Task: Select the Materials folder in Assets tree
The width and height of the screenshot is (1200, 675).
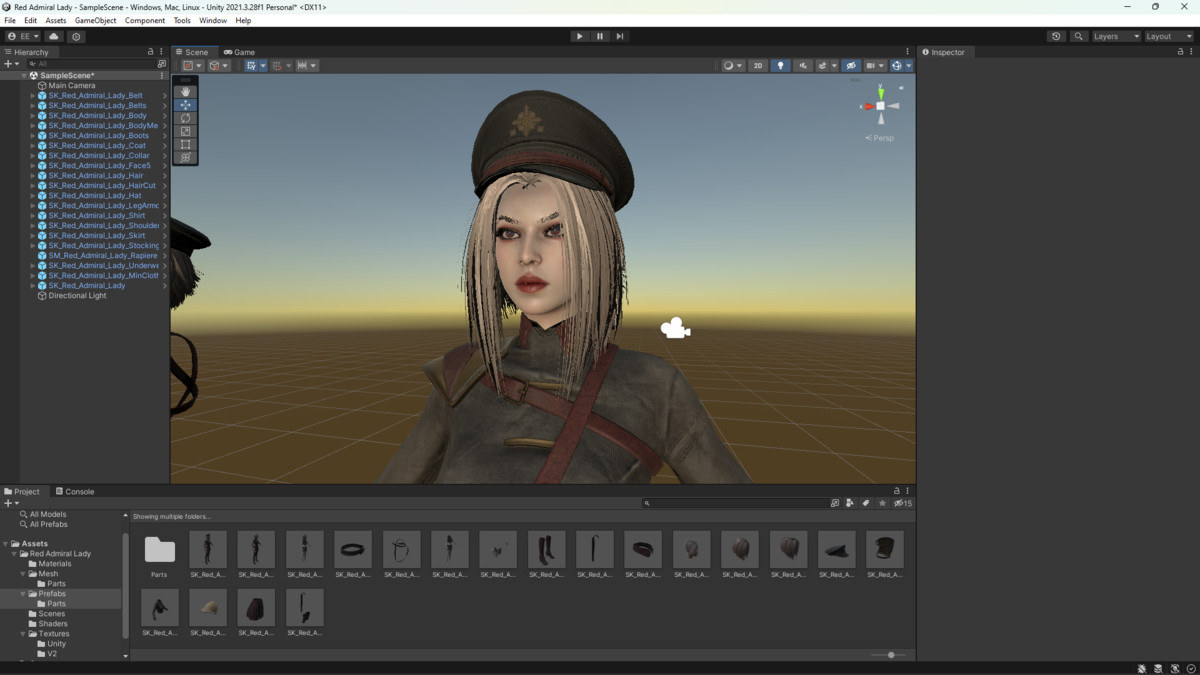Action: coord(54,564)
